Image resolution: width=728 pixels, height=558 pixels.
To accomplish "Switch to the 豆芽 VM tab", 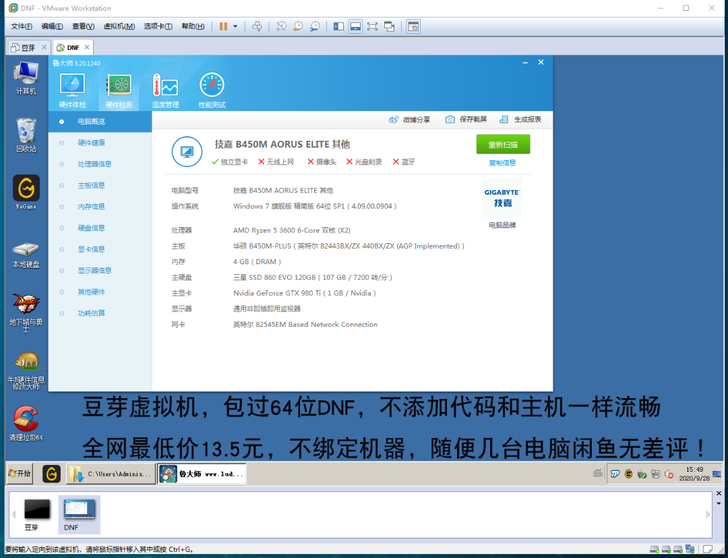I will [x=27, y=47].
